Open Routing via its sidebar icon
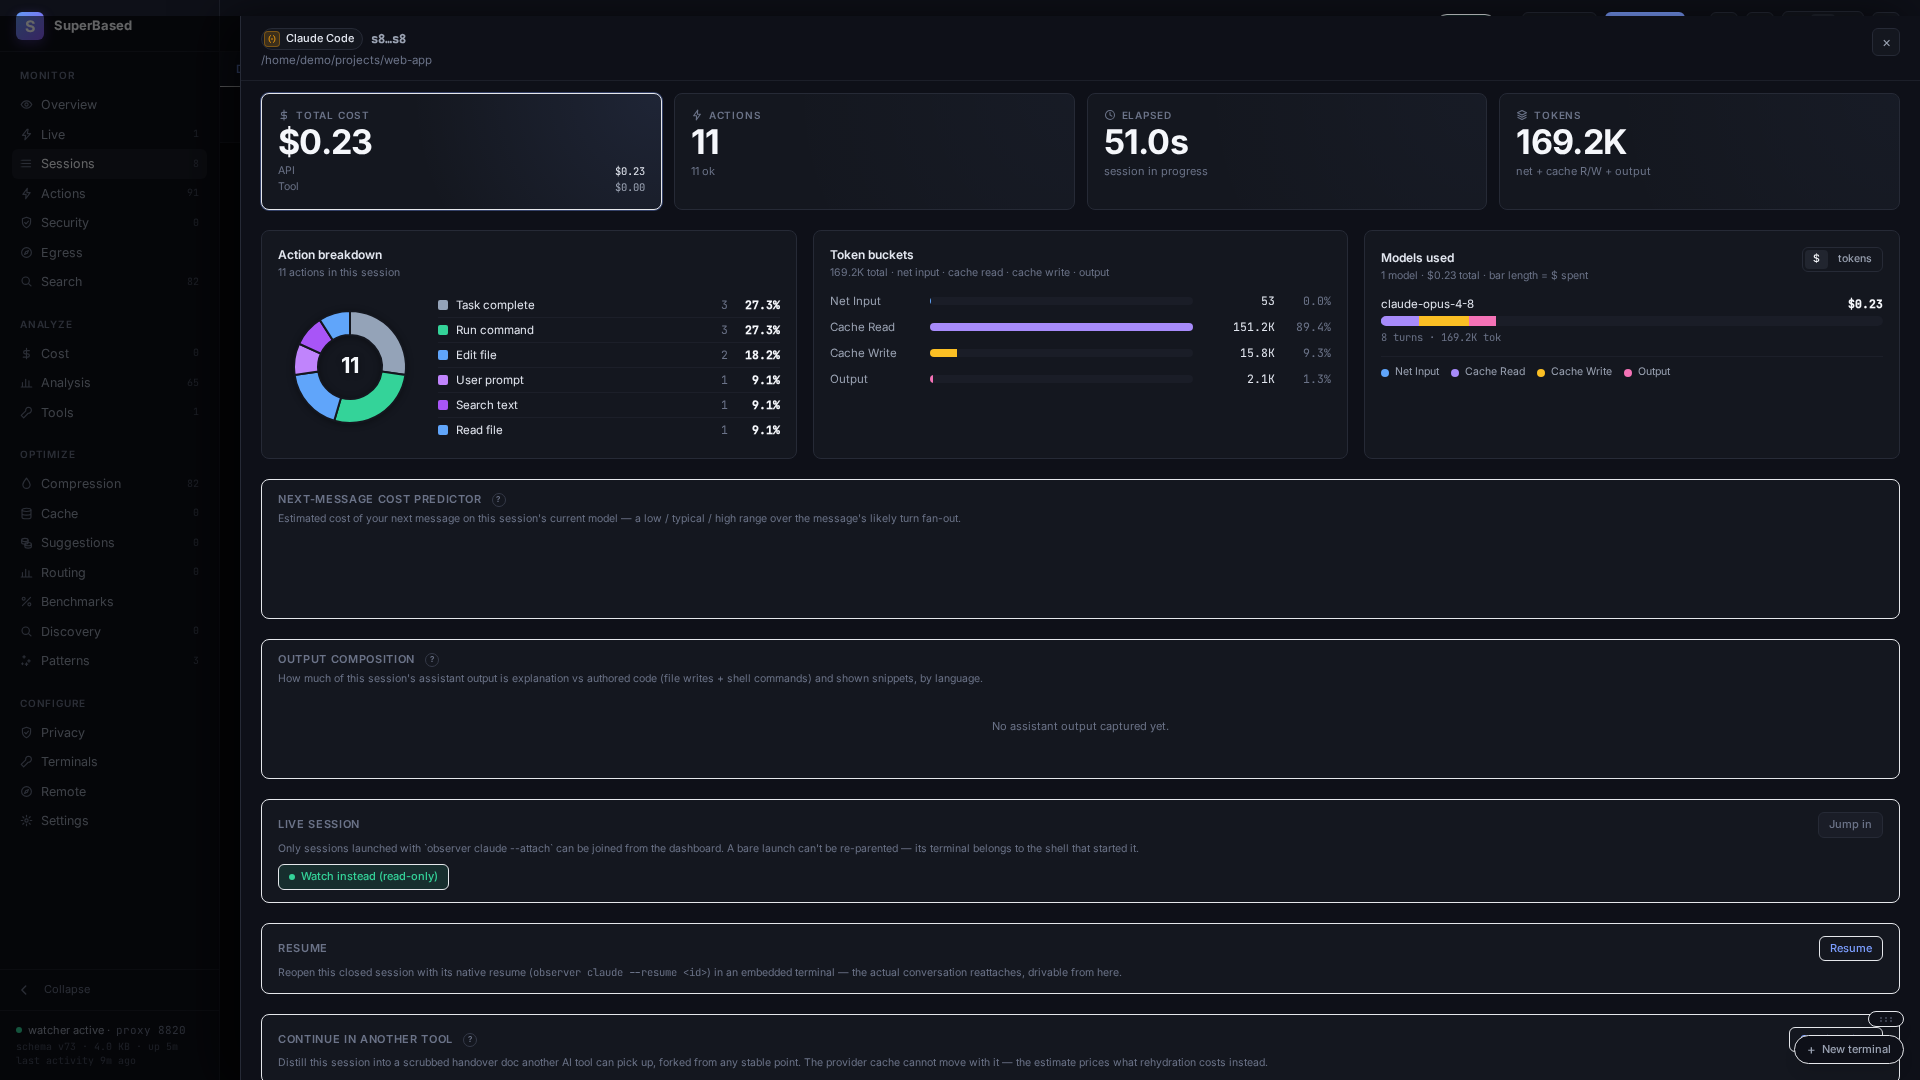Image resolution: width=1920 pixels, height=1080 pixels. (x=27, y=573)
